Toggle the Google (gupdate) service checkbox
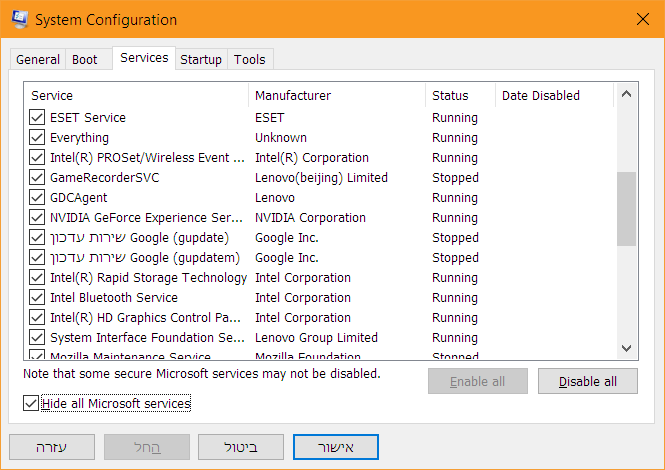The width and height of the screenshot is (665, 470). [37, 238]
